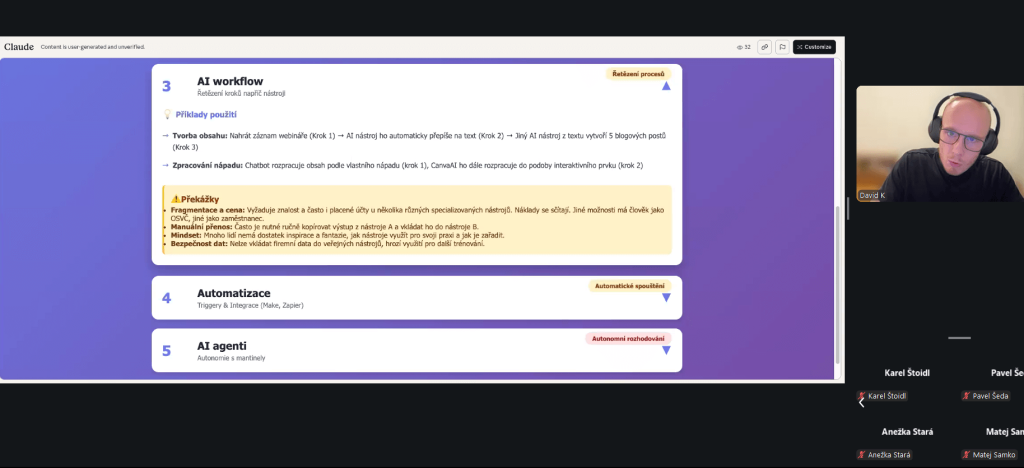Expand the Automatizace section arrow
The height and width of the screenshot is (468, 1024).
[665, 298]
